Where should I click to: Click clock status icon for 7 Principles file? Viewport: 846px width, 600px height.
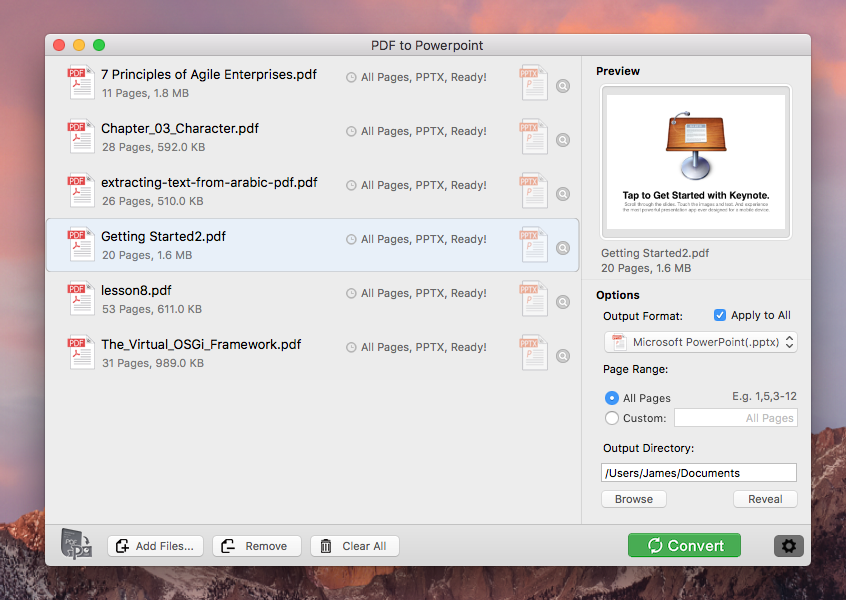(351, 77)
